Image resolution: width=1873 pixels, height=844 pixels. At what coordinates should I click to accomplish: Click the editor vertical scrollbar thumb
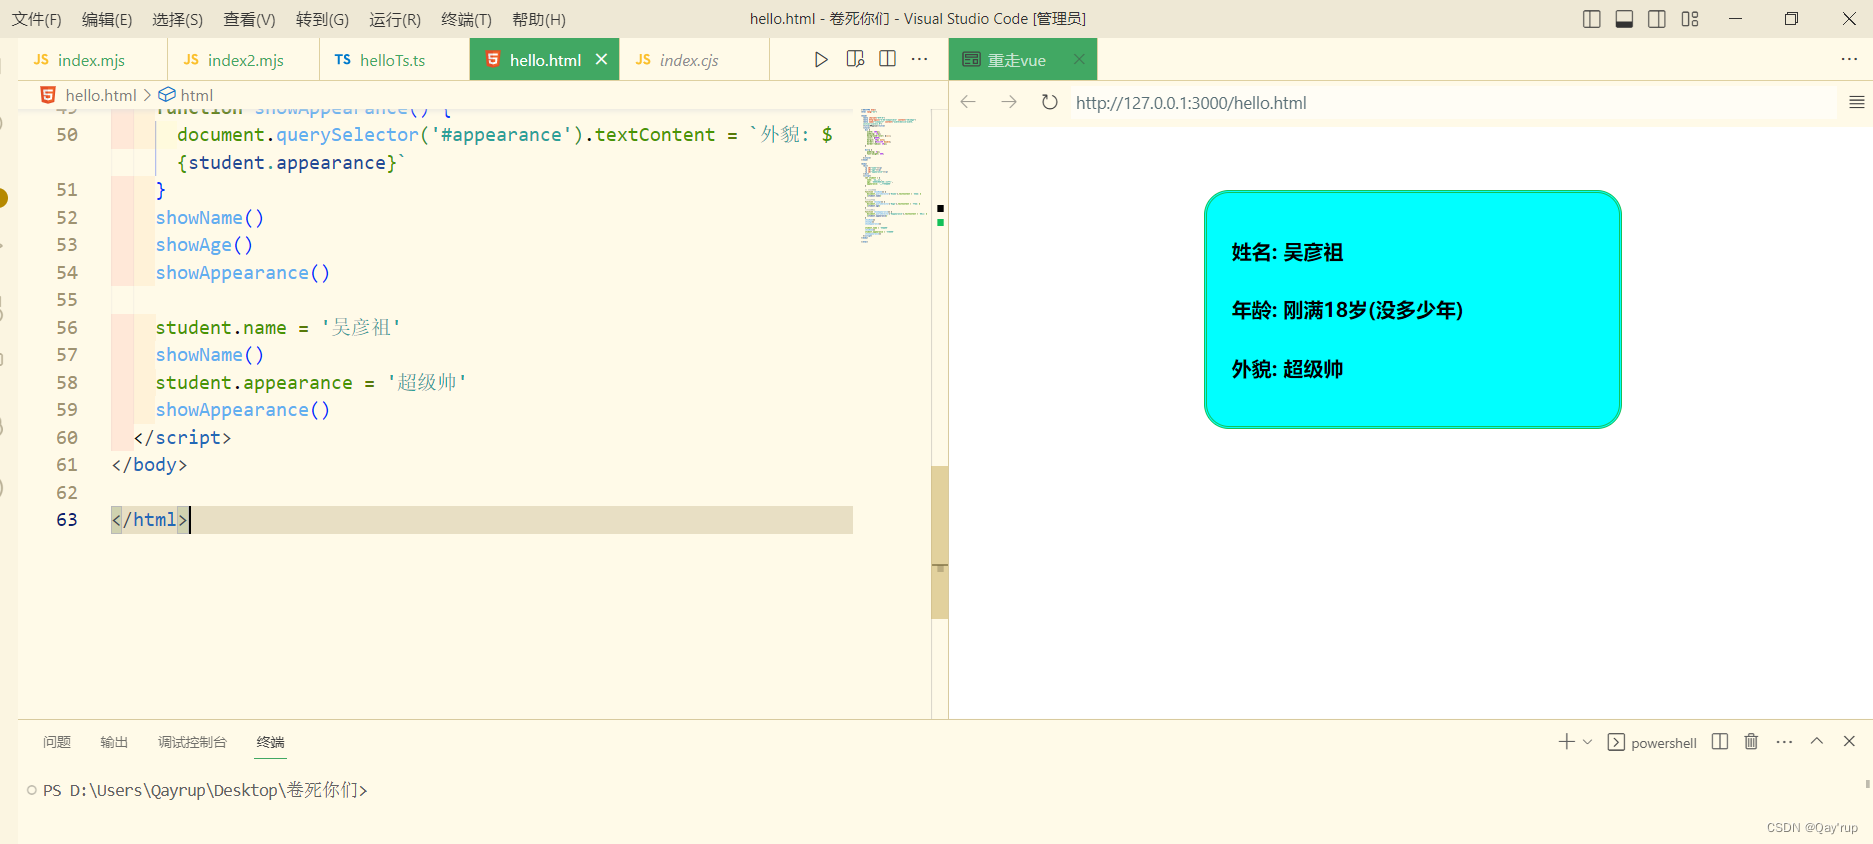coord(940,541)
